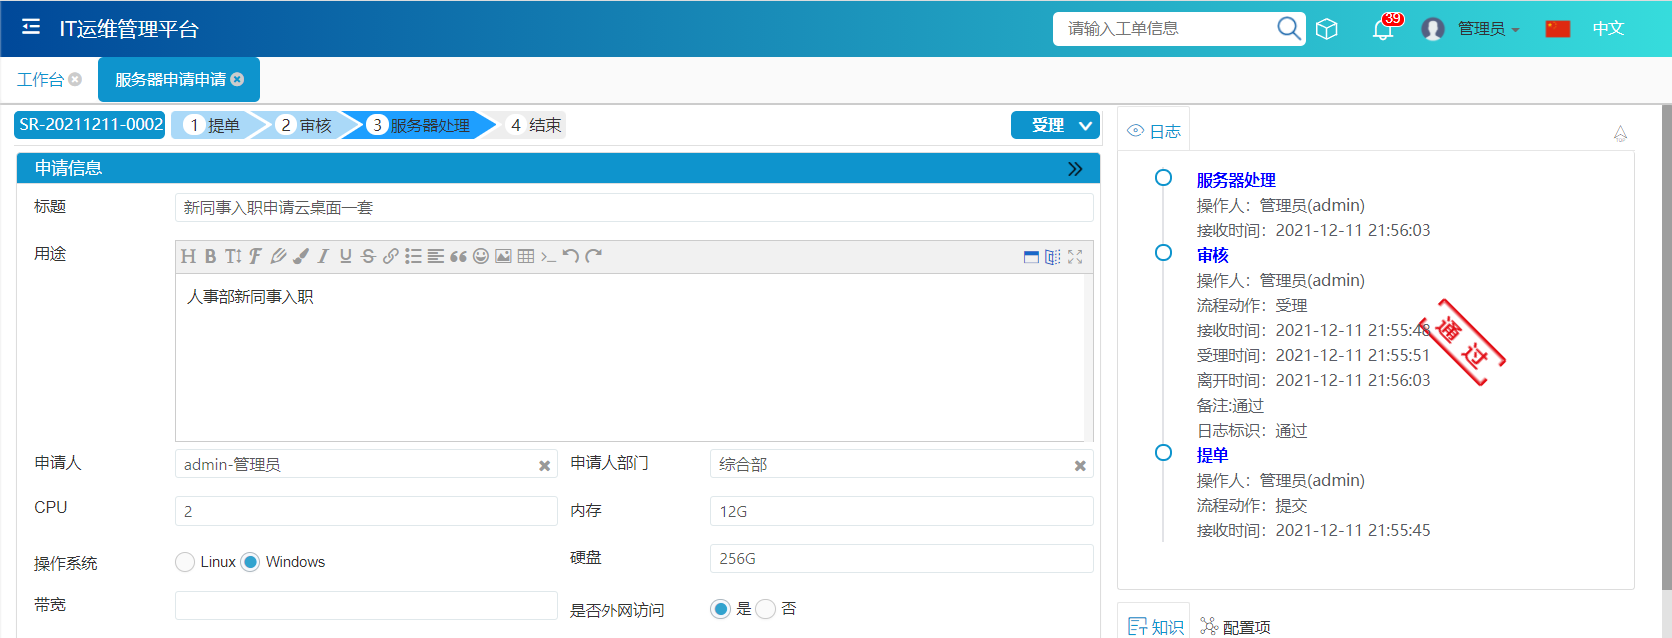Image resolution: width=1672 pixels, height=638 pixels.
Task: Click the 服务器处理 log entry link
Action: (x=1236, y=180)
